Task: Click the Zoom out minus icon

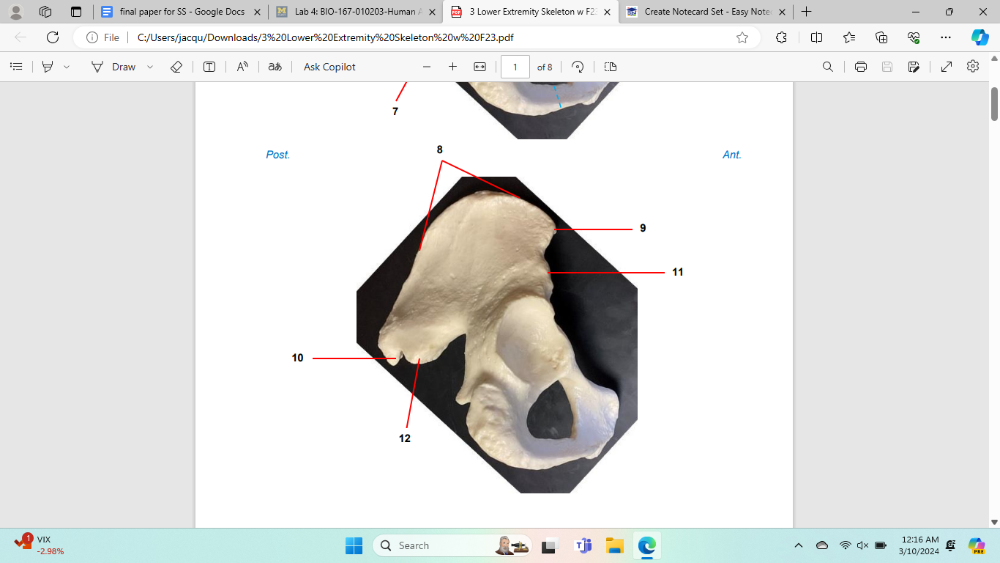Action: (427, 67)
